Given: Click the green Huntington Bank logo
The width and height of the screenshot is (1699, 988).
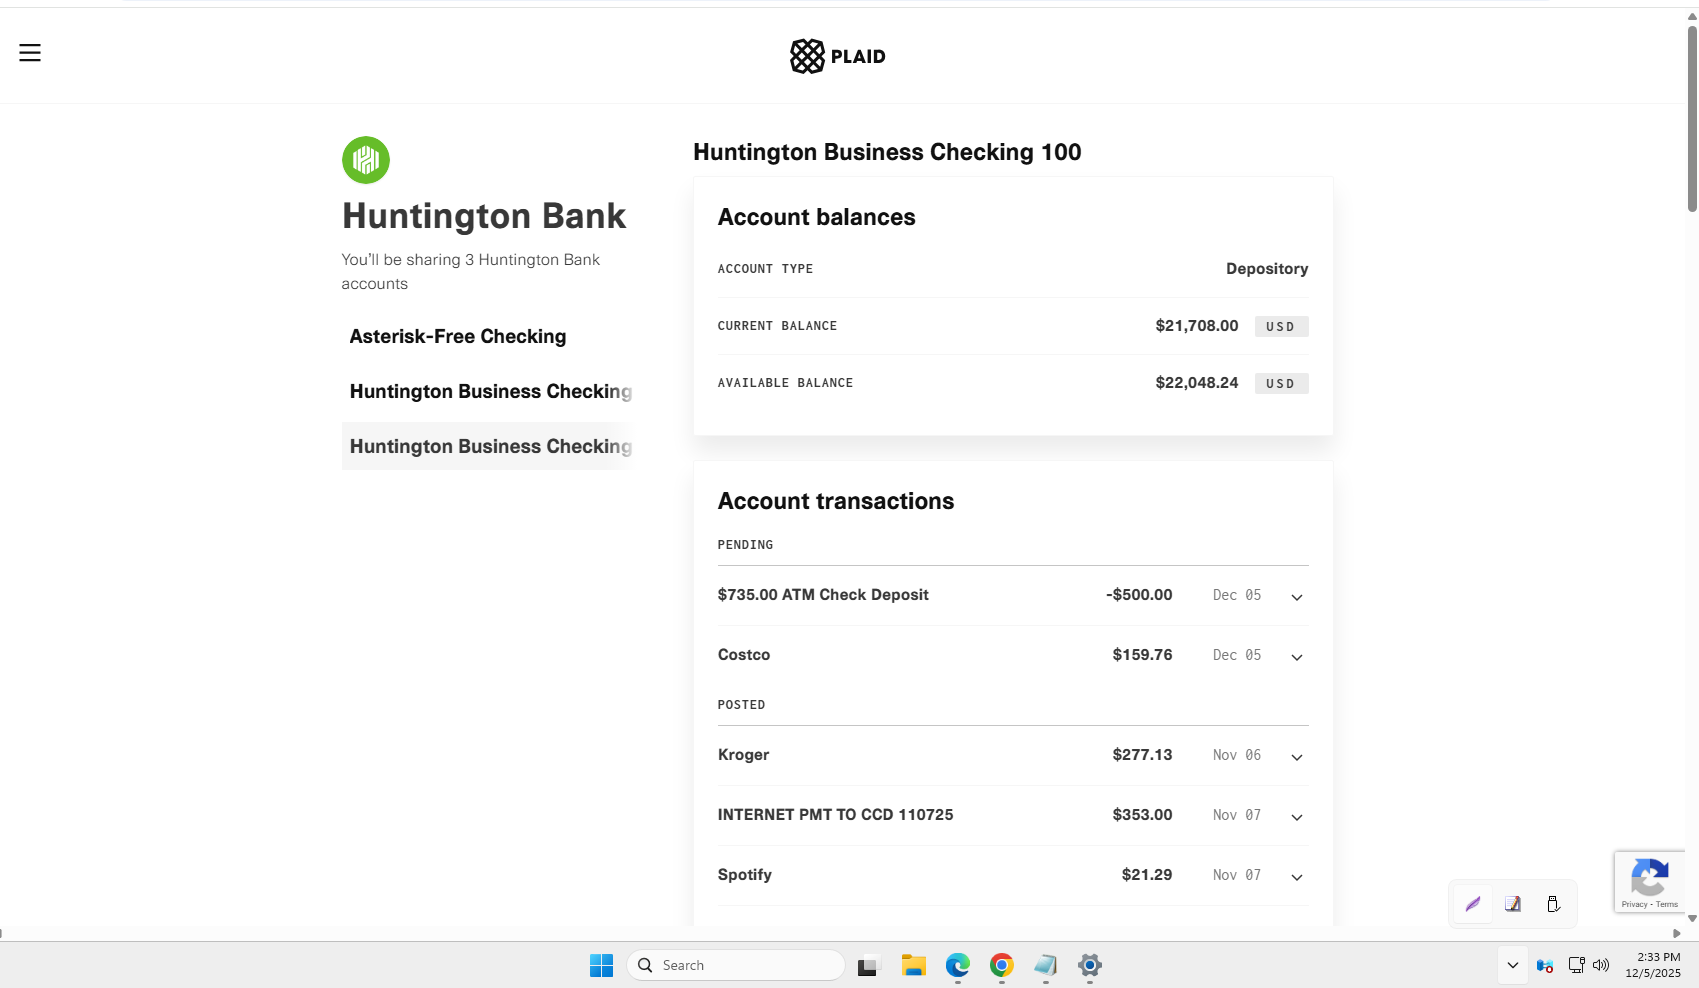Looking at the screenshot, I should coord(366,160).
